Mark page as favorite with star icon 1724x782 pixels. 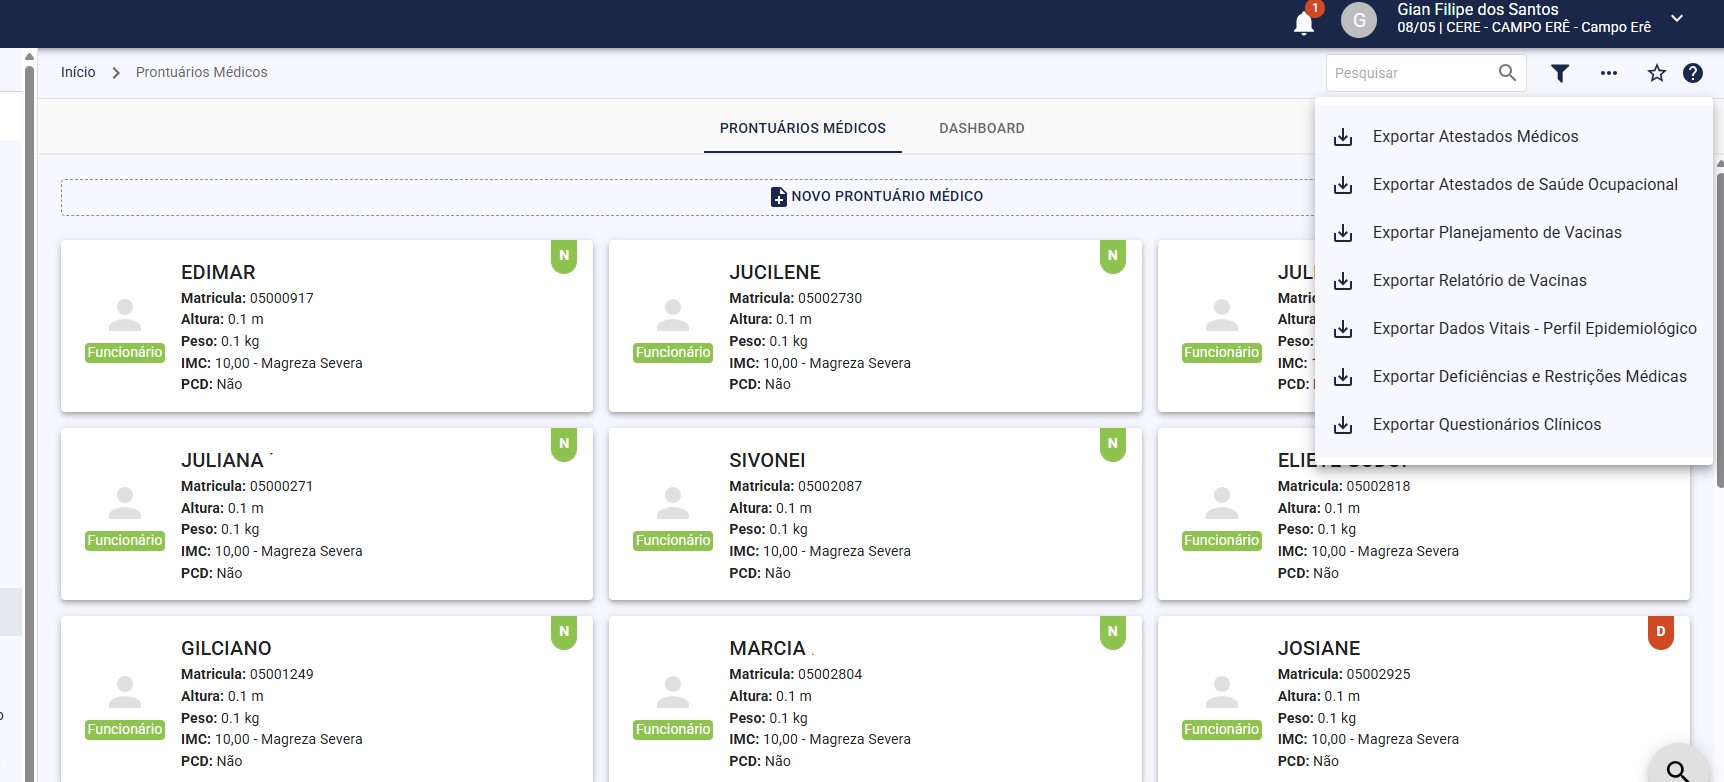1656,73
